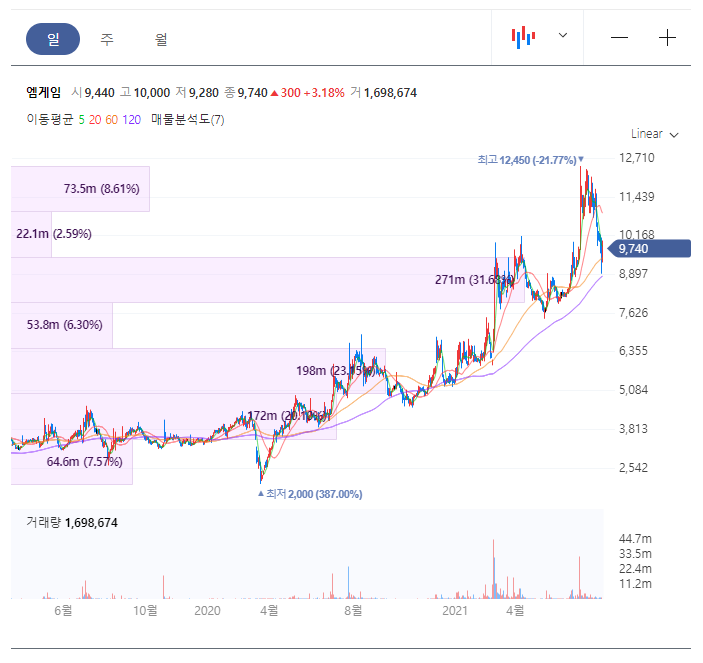Zoom in with the plus icon
The image size is (703, 663).
tap(667, 38)
